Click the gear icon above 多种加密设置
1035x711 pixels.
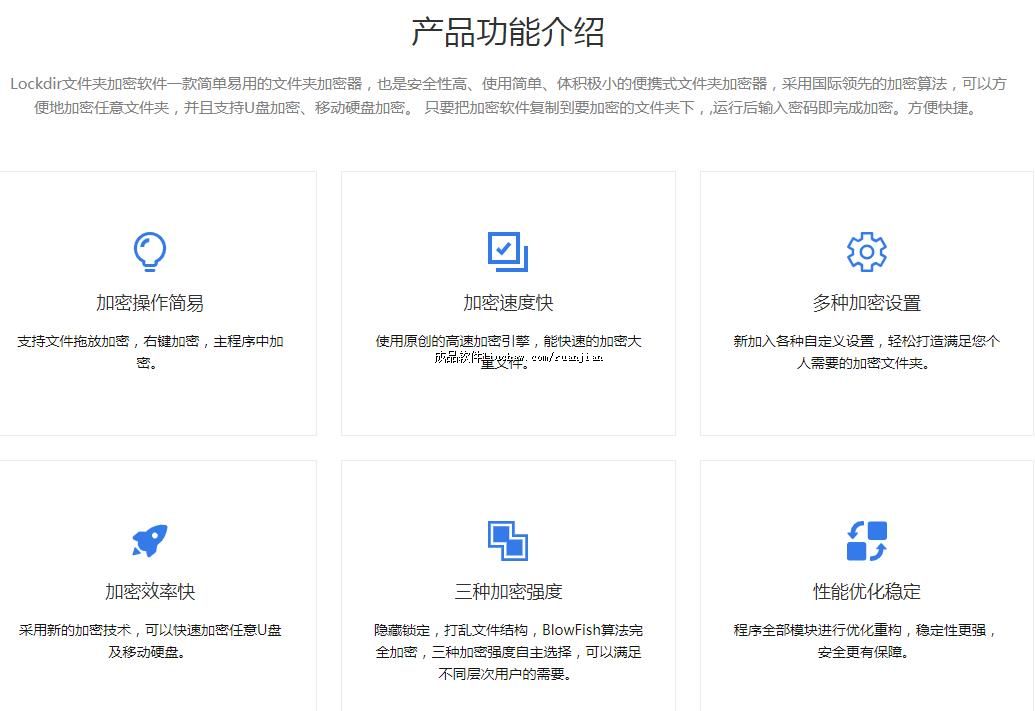tap(866, 252)
